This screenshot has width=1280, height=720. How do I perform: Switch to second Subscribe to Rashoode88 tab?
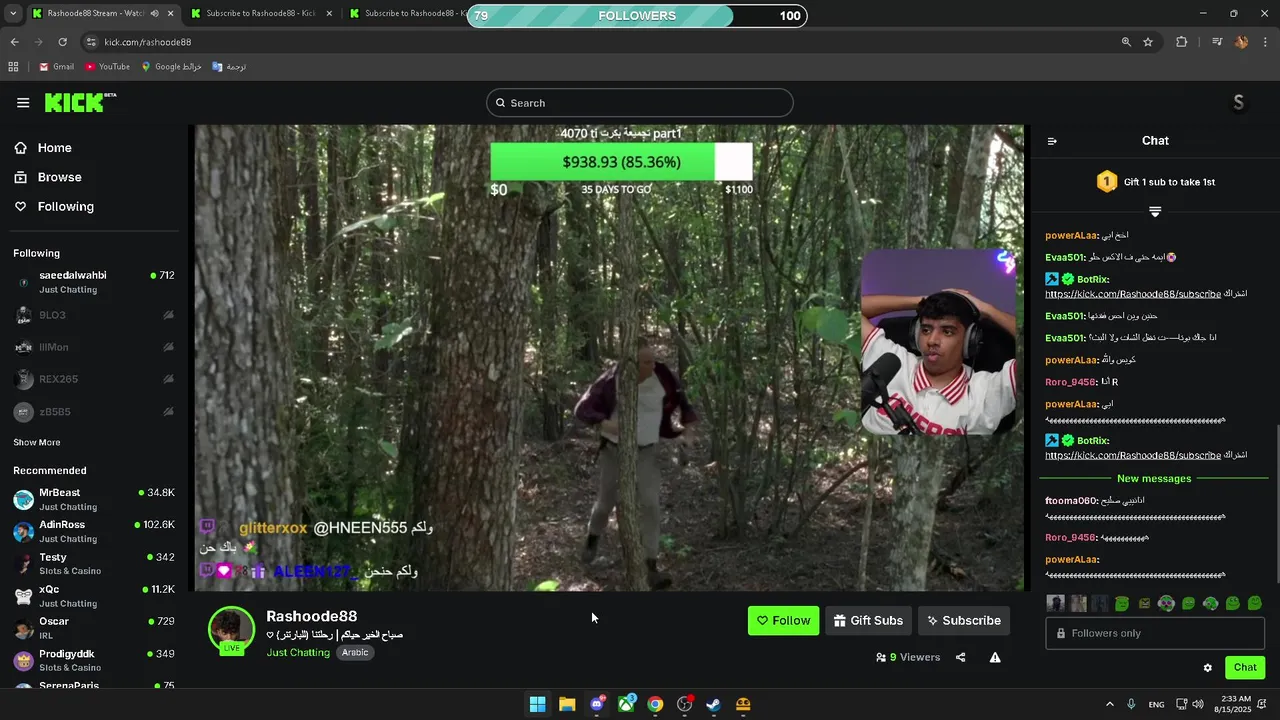tap(410, 13)
